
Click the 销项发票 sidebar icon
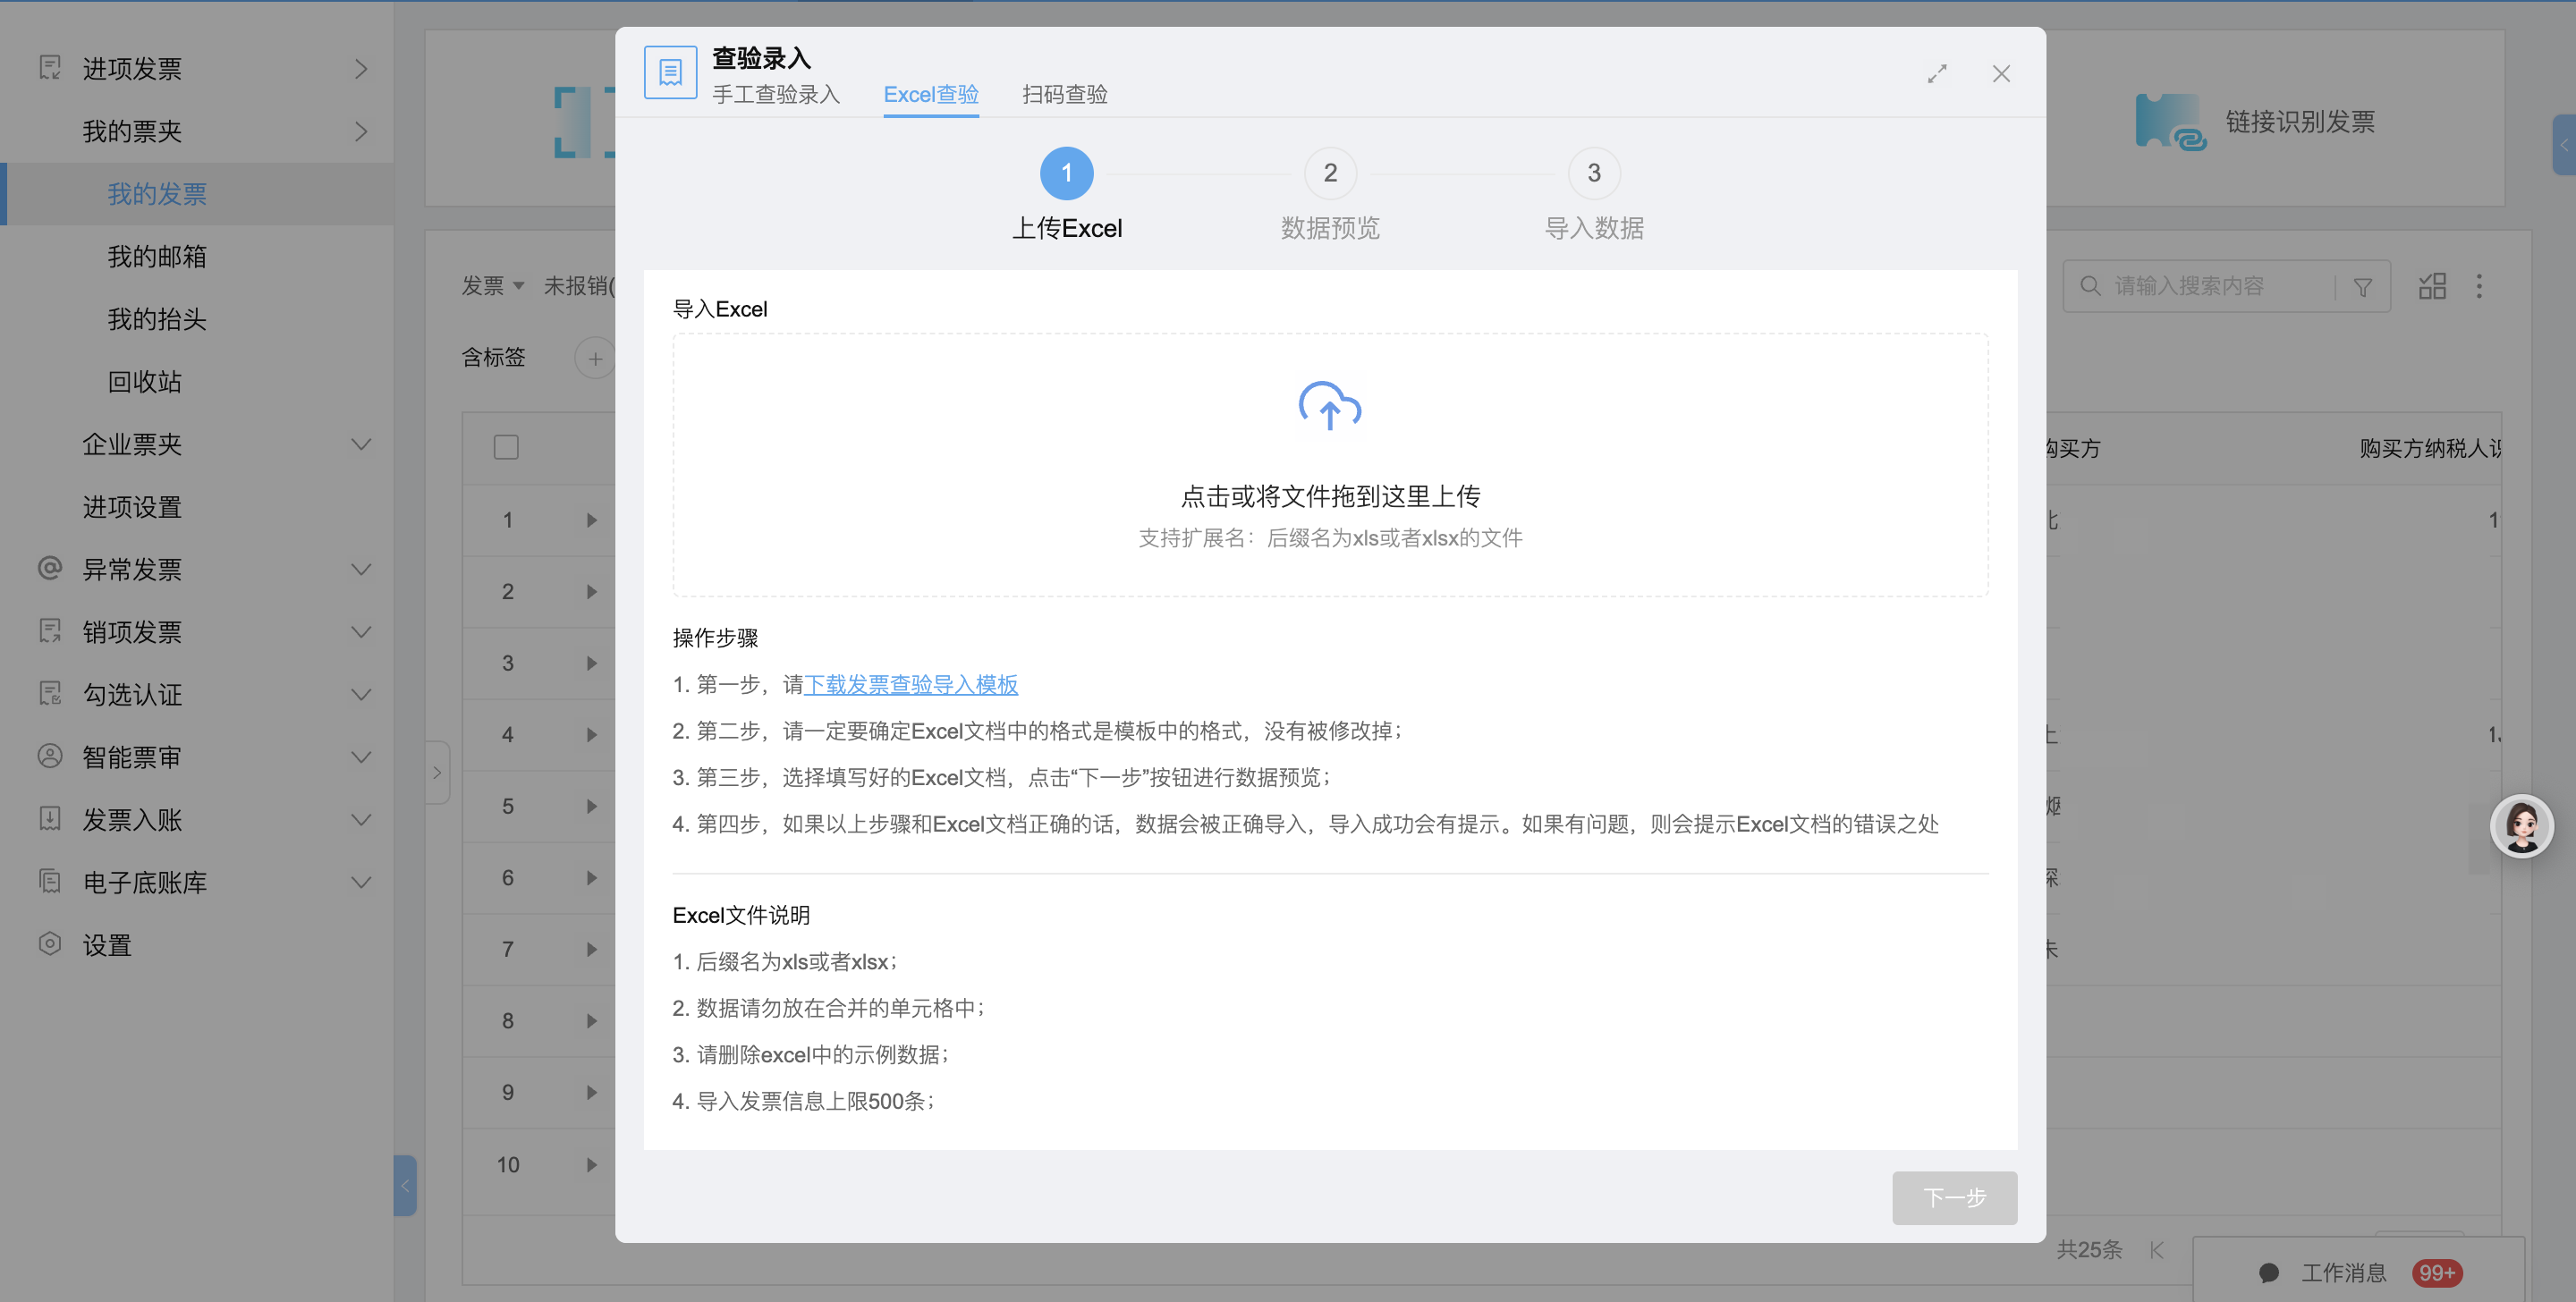[50, 631]
